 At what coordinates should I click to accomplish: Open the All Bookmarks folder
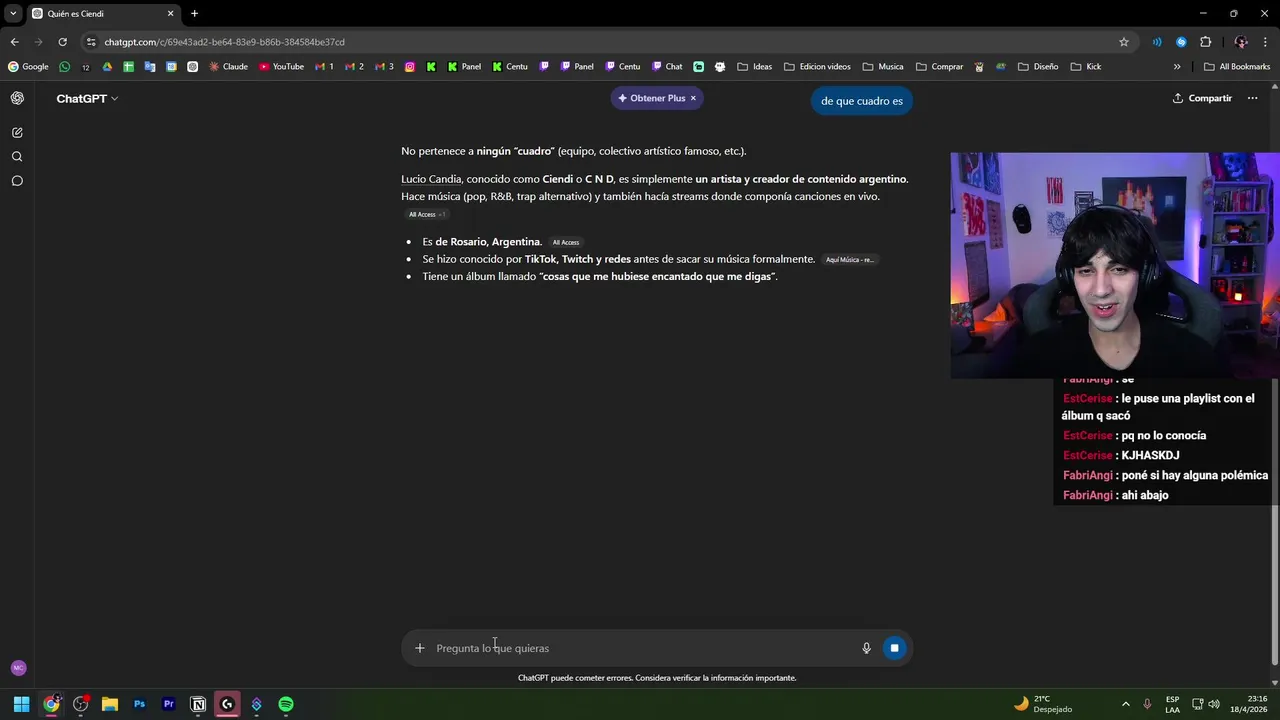pyautogui.click(x=1237, y=67)
